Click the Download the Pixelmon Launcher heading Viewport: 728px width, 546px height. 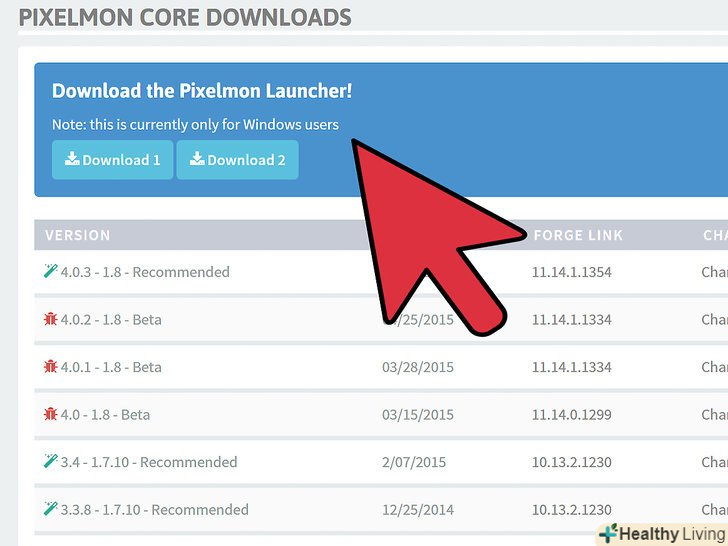click(x=202, y=91)
